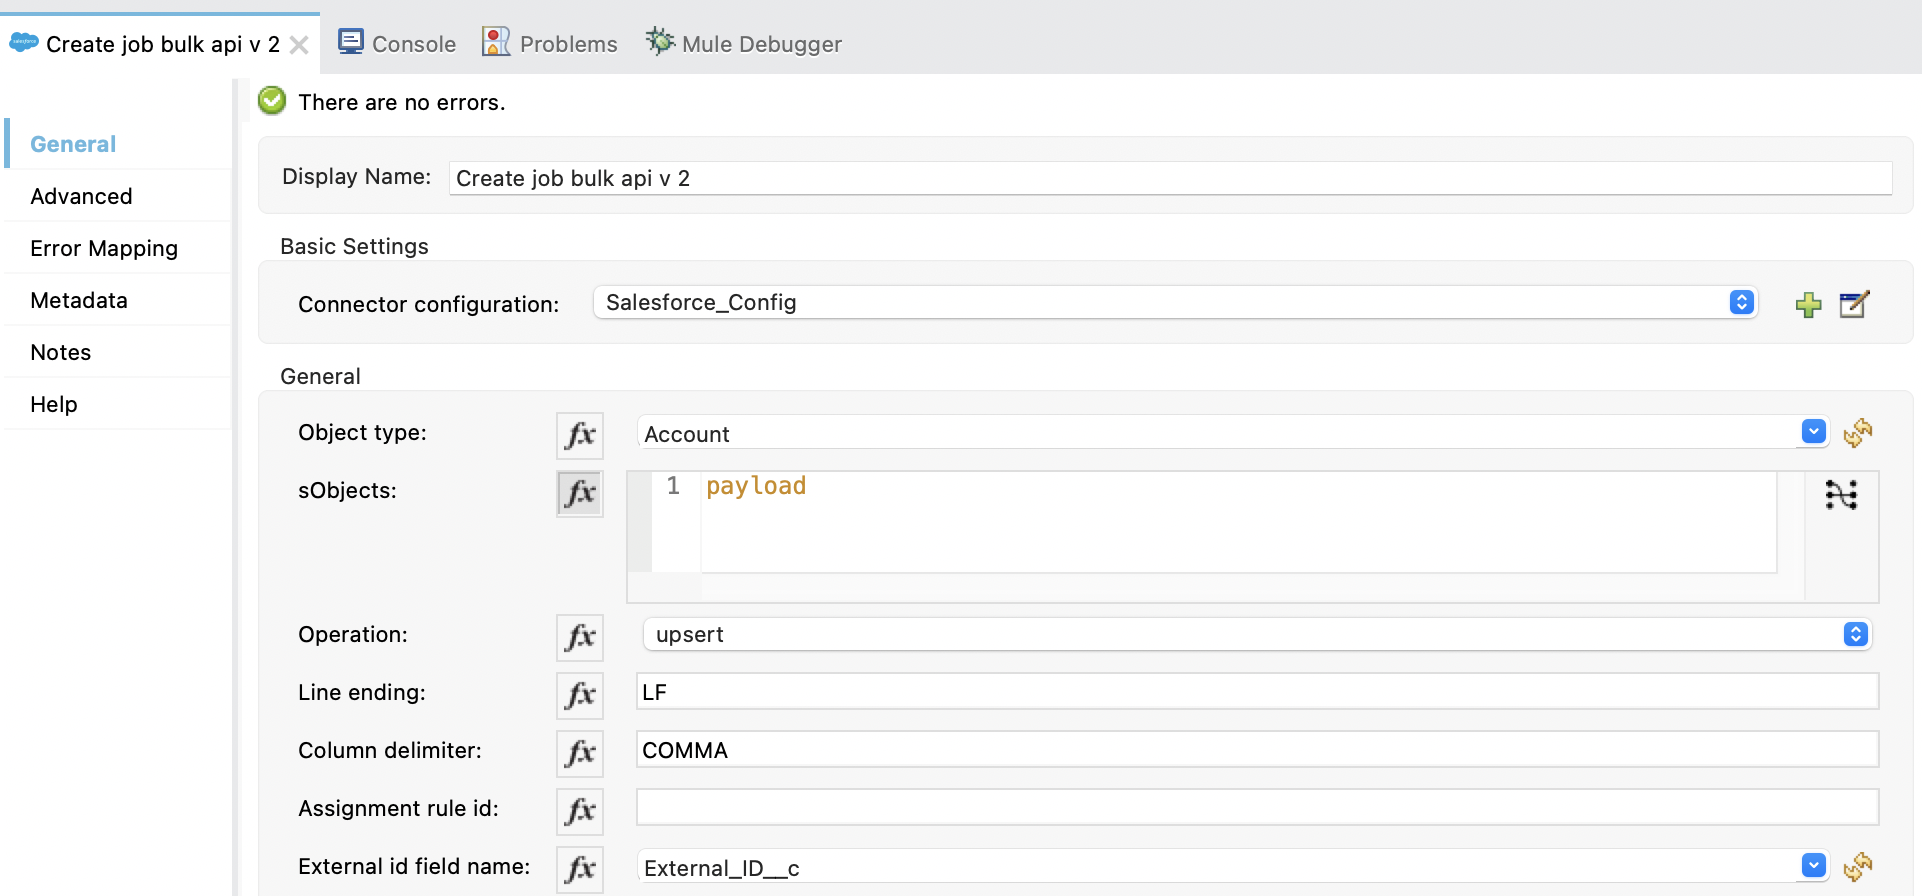
Task: Open the Advanced section in sidebar
Action: (118, 196)
